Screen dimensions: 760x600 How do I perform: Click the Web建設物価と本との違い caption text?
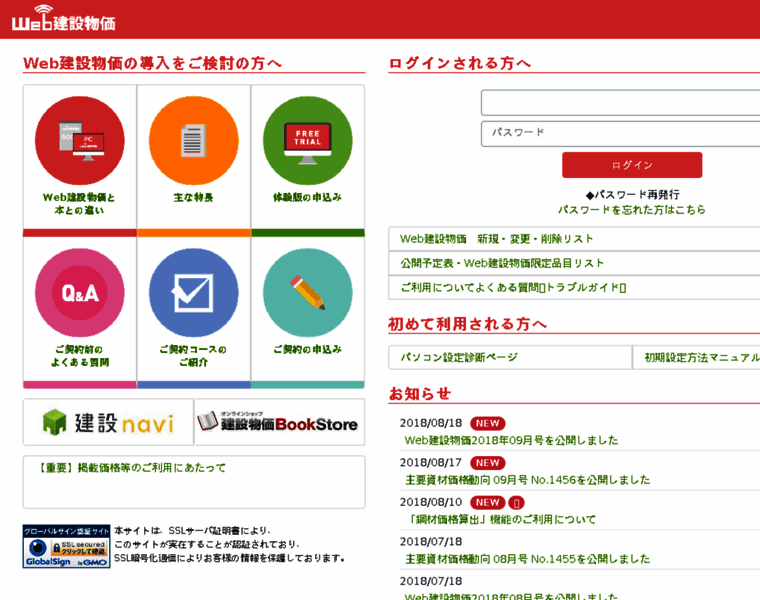point(79,204)
